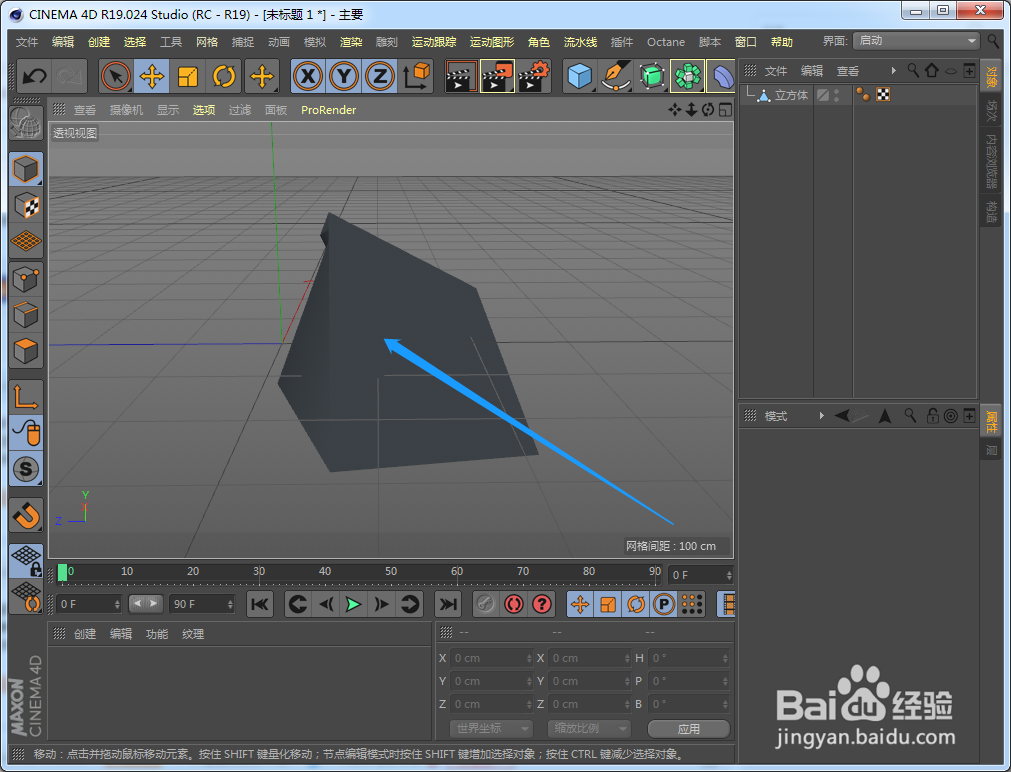The width and height of the screenshot is (1011, 772).
Task: Click the position X 0 cm field
Action: [x=491, y=658]
